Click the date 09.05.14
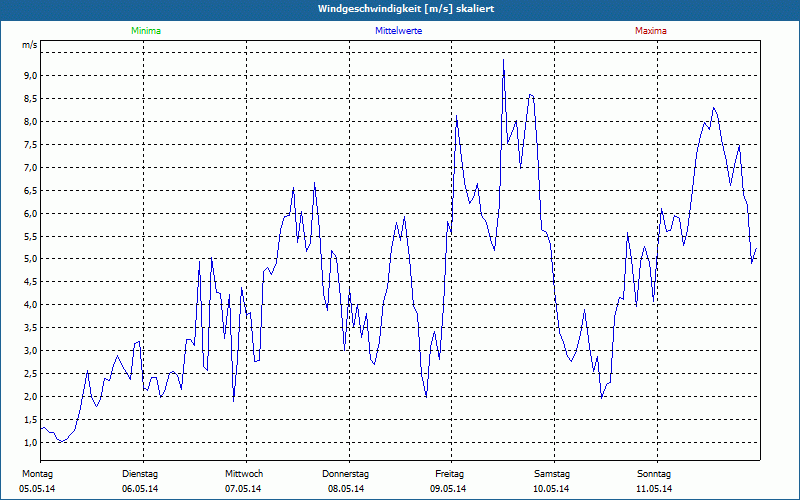Screen dimensions: 800x500 tap(448, 489)
